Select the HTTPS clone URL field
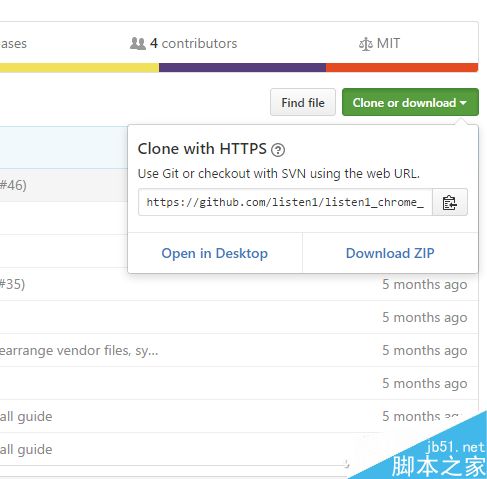The width and height of the screenshot is (487, 479). coord(285,202)
